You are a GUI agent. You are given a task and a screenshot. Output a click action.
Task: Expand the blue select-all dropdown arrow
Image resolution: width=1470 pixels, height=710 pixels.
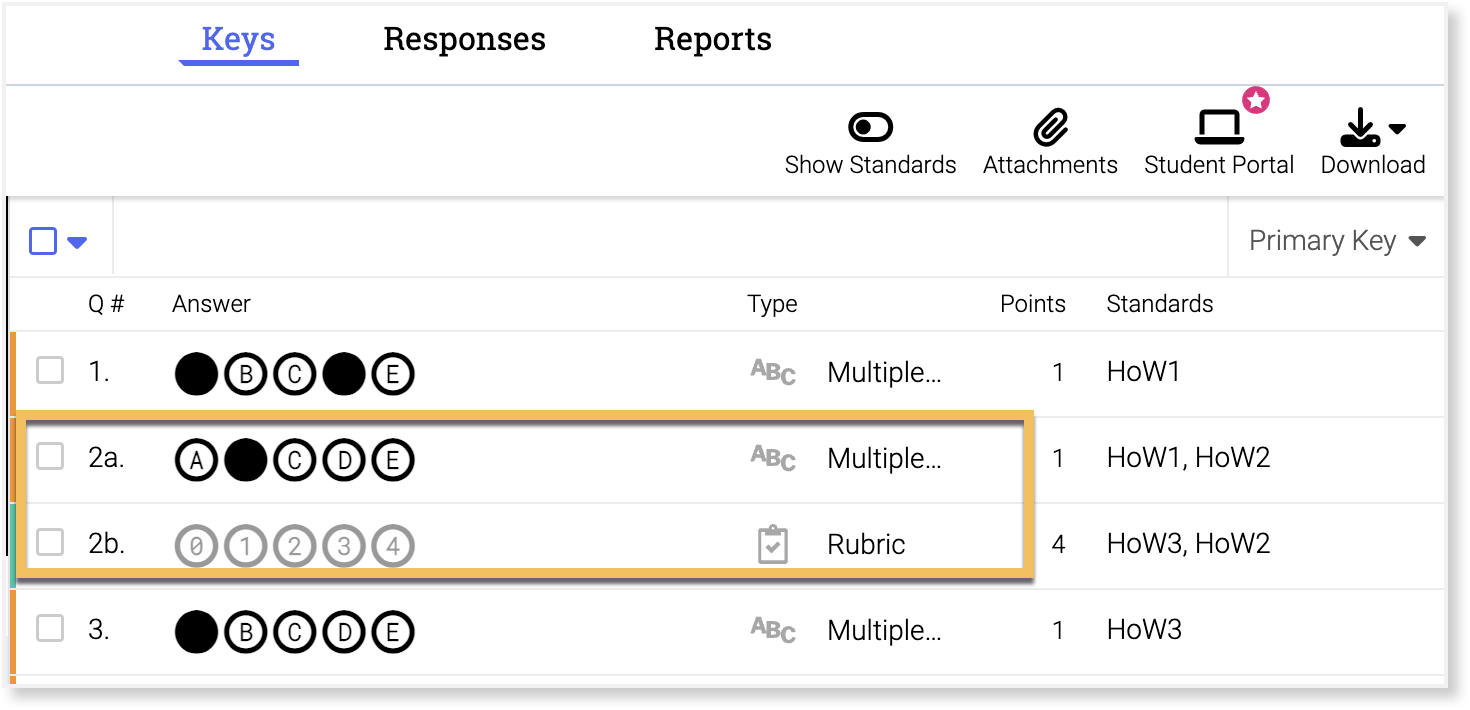coord(77,242)
